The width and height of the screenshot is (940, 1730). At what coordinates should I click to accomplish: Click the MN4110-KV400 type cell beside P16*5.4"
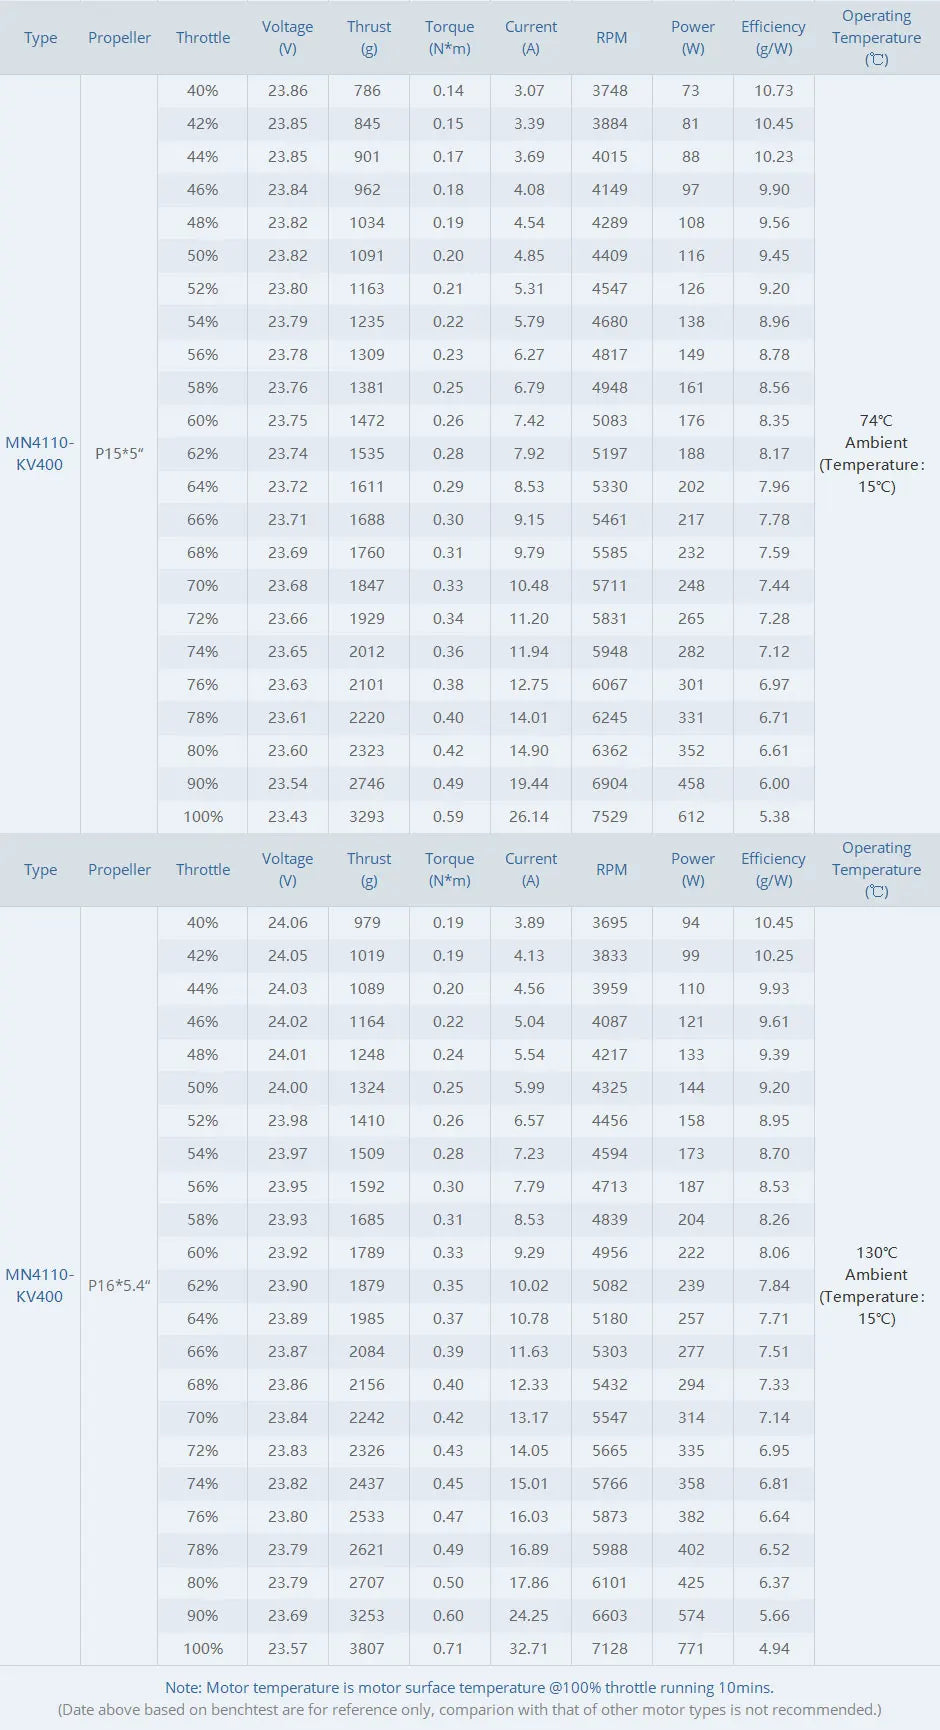(40, 1285)
